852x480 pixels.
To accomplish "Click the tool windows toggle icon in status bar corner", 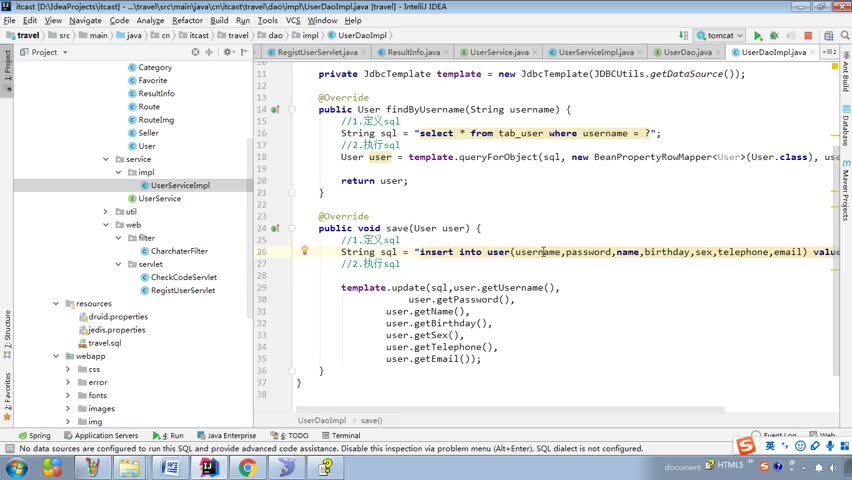I will pos(9,448).
